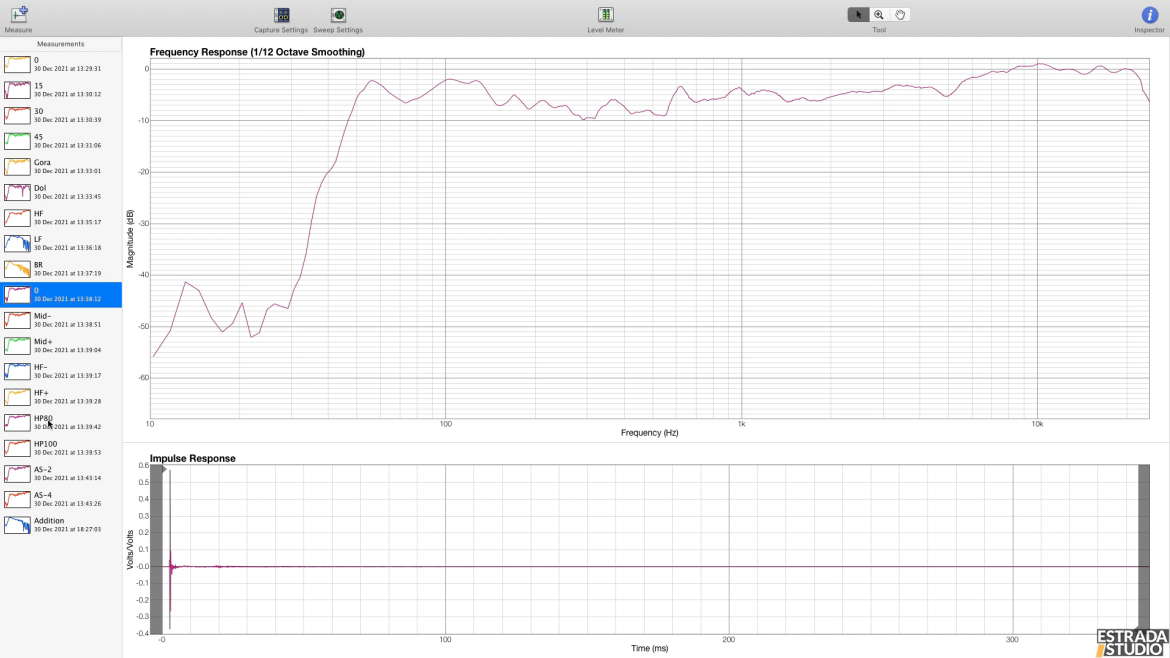Select the HP80 measurement
Screen dimensions: 1170x658
pos(60,422)
